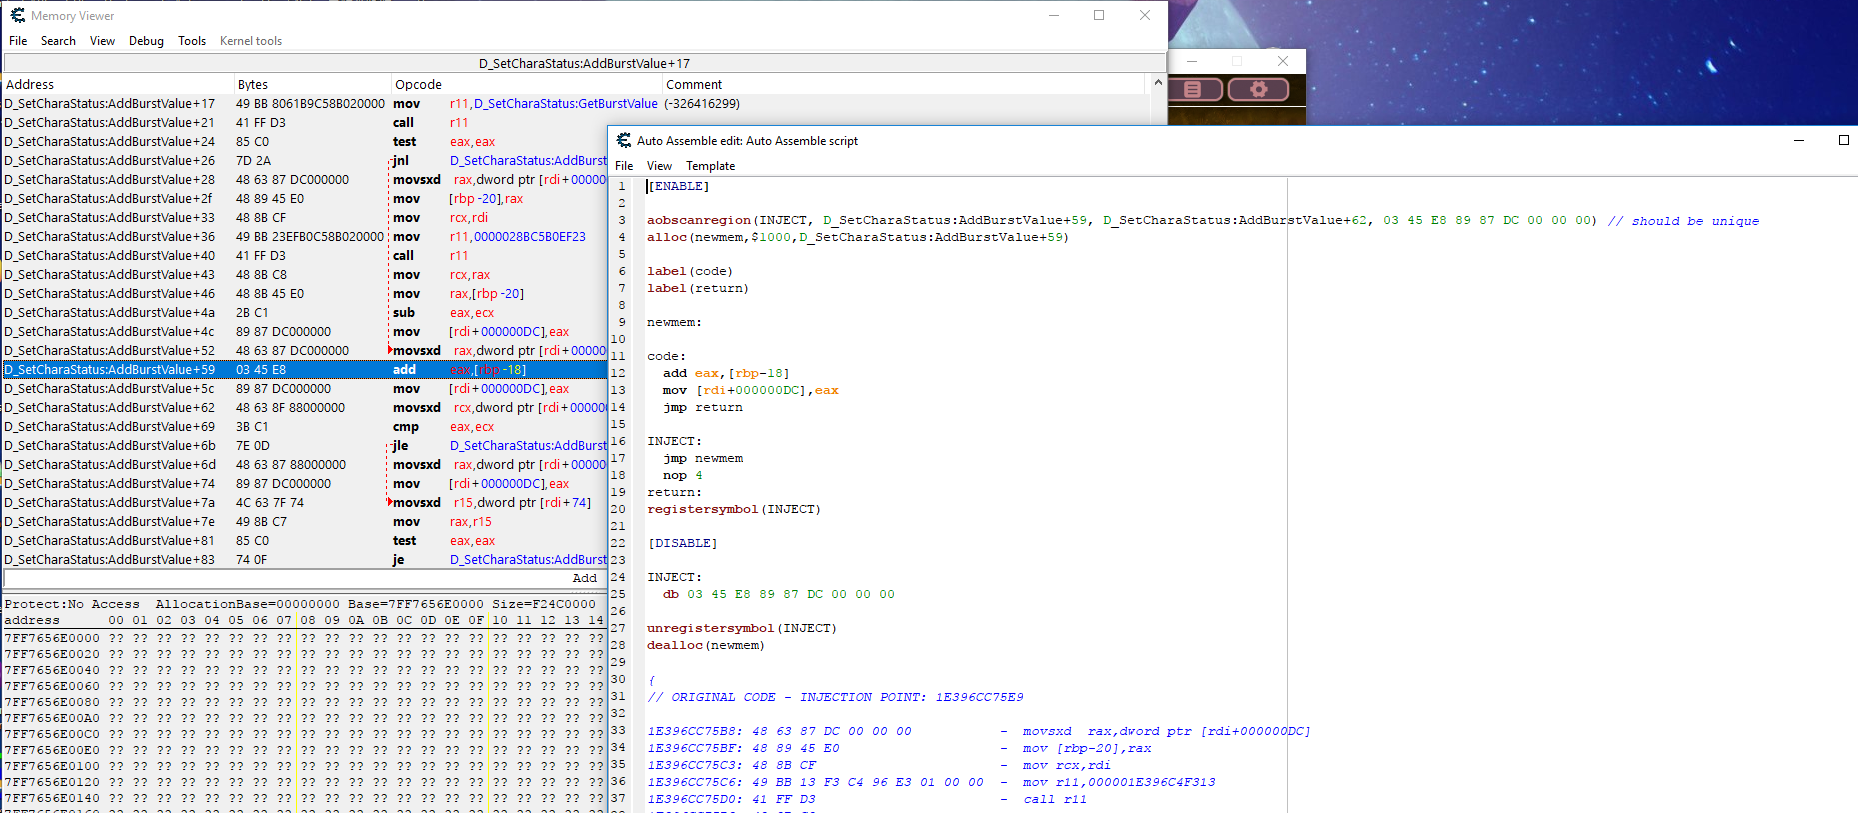
Task: Minimize the Auto Assemble edit window
Action: click(x=1798, y=141)
